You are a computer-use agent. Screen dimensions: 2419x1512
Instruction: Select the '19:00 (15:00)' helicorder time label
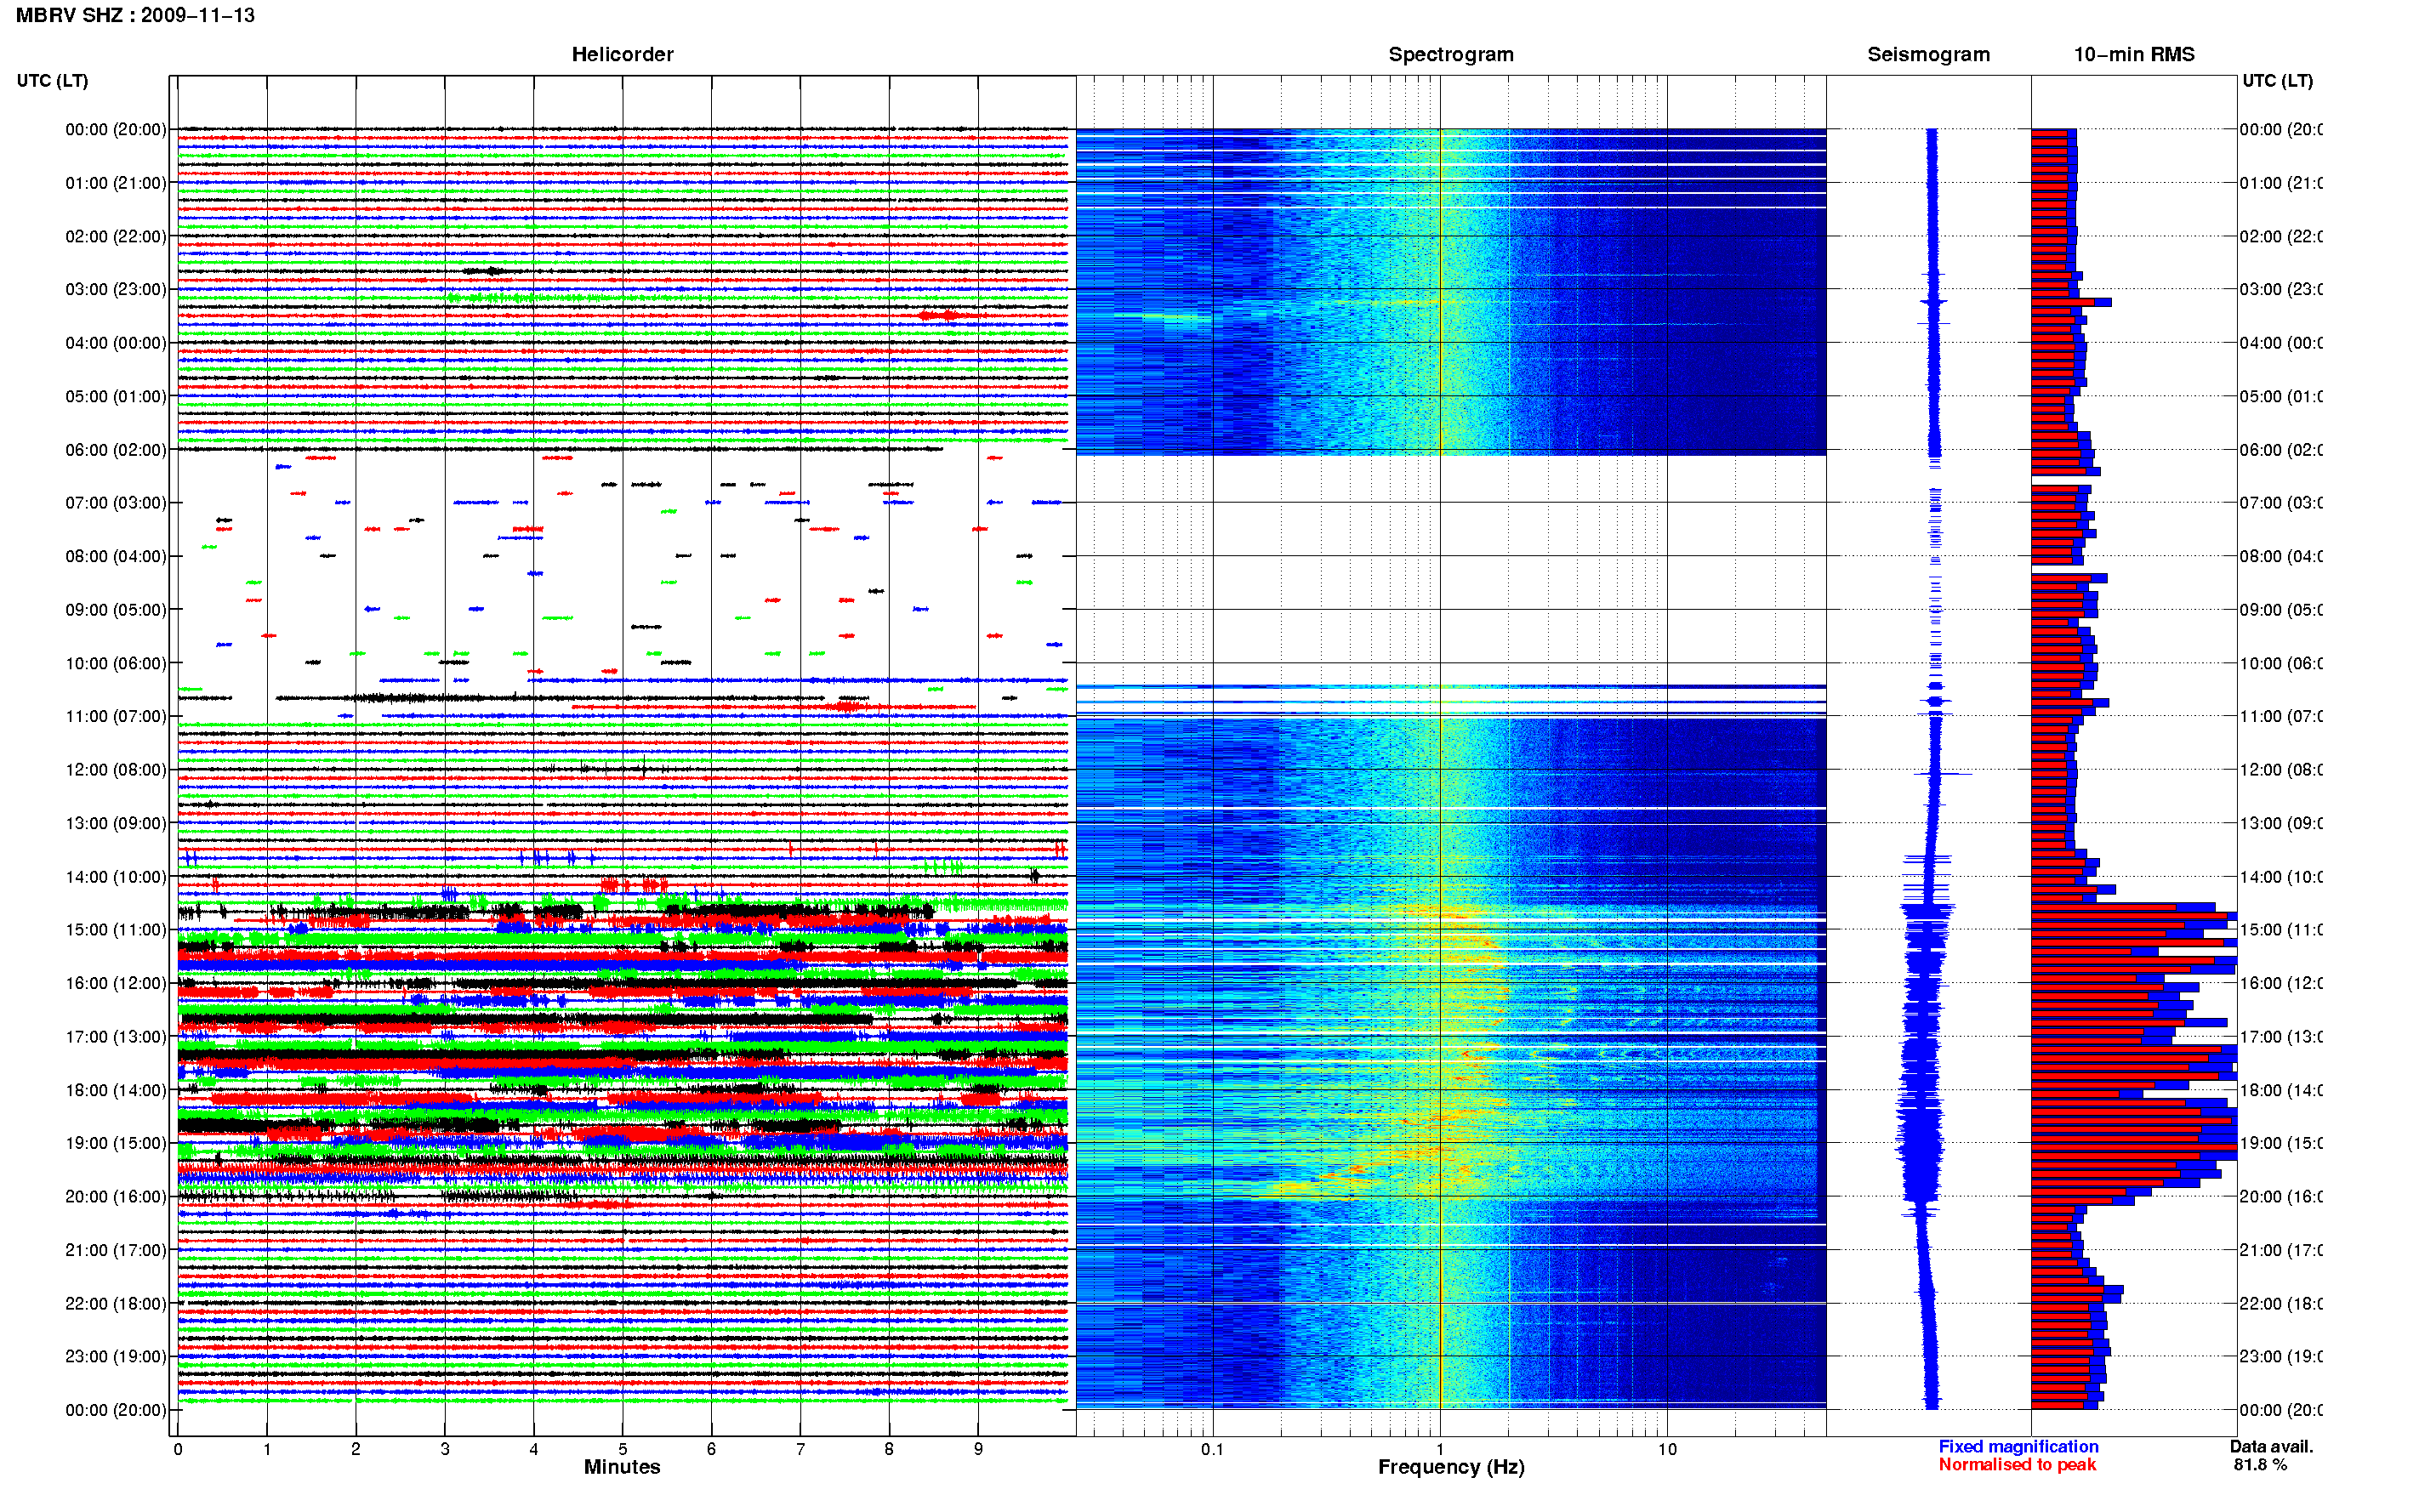tap(116, 1142)
